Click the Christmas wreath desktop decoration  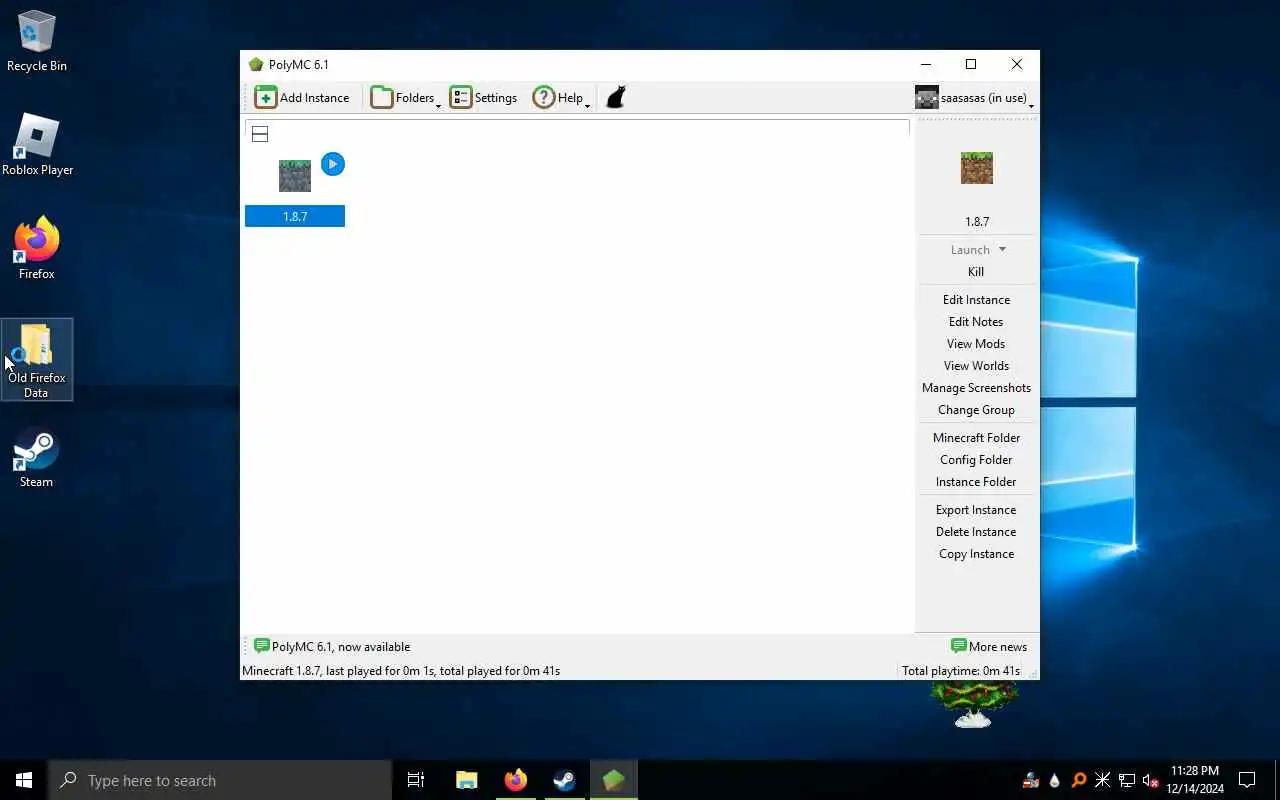point(973,703)
